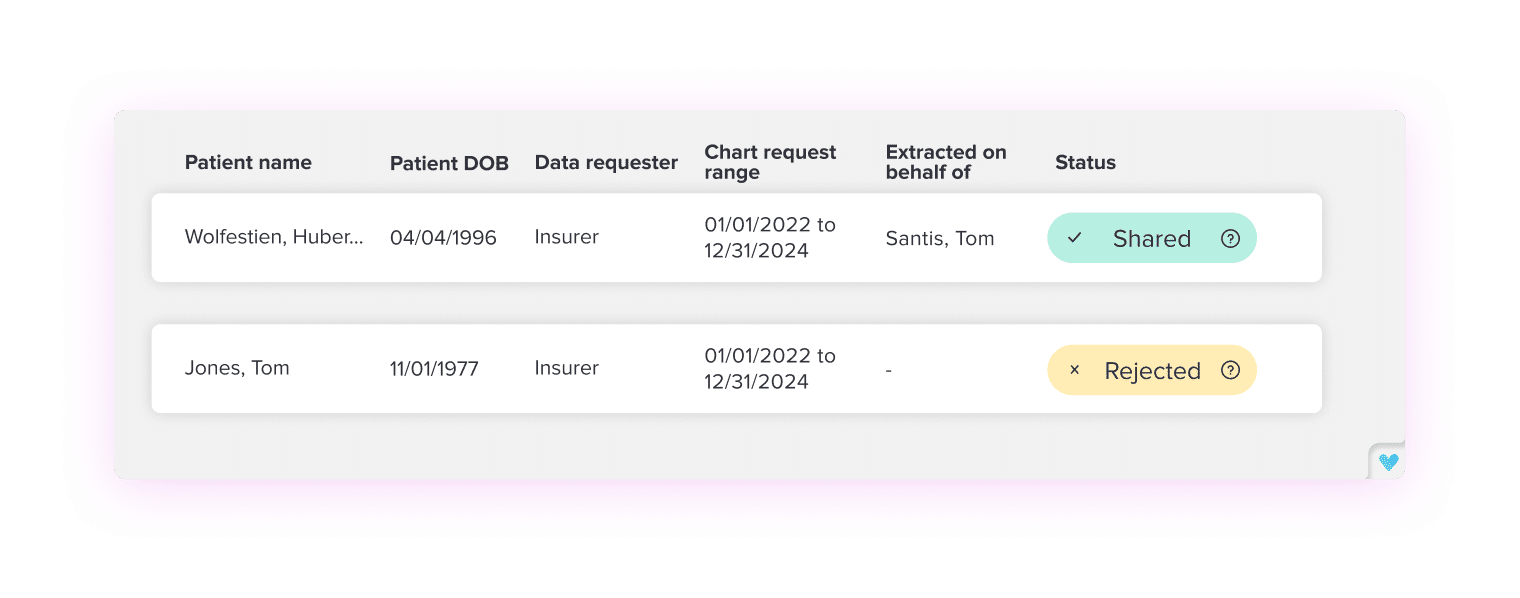
Task: Click Insurer in the Wolfestien row
Action: pos(566,237)
